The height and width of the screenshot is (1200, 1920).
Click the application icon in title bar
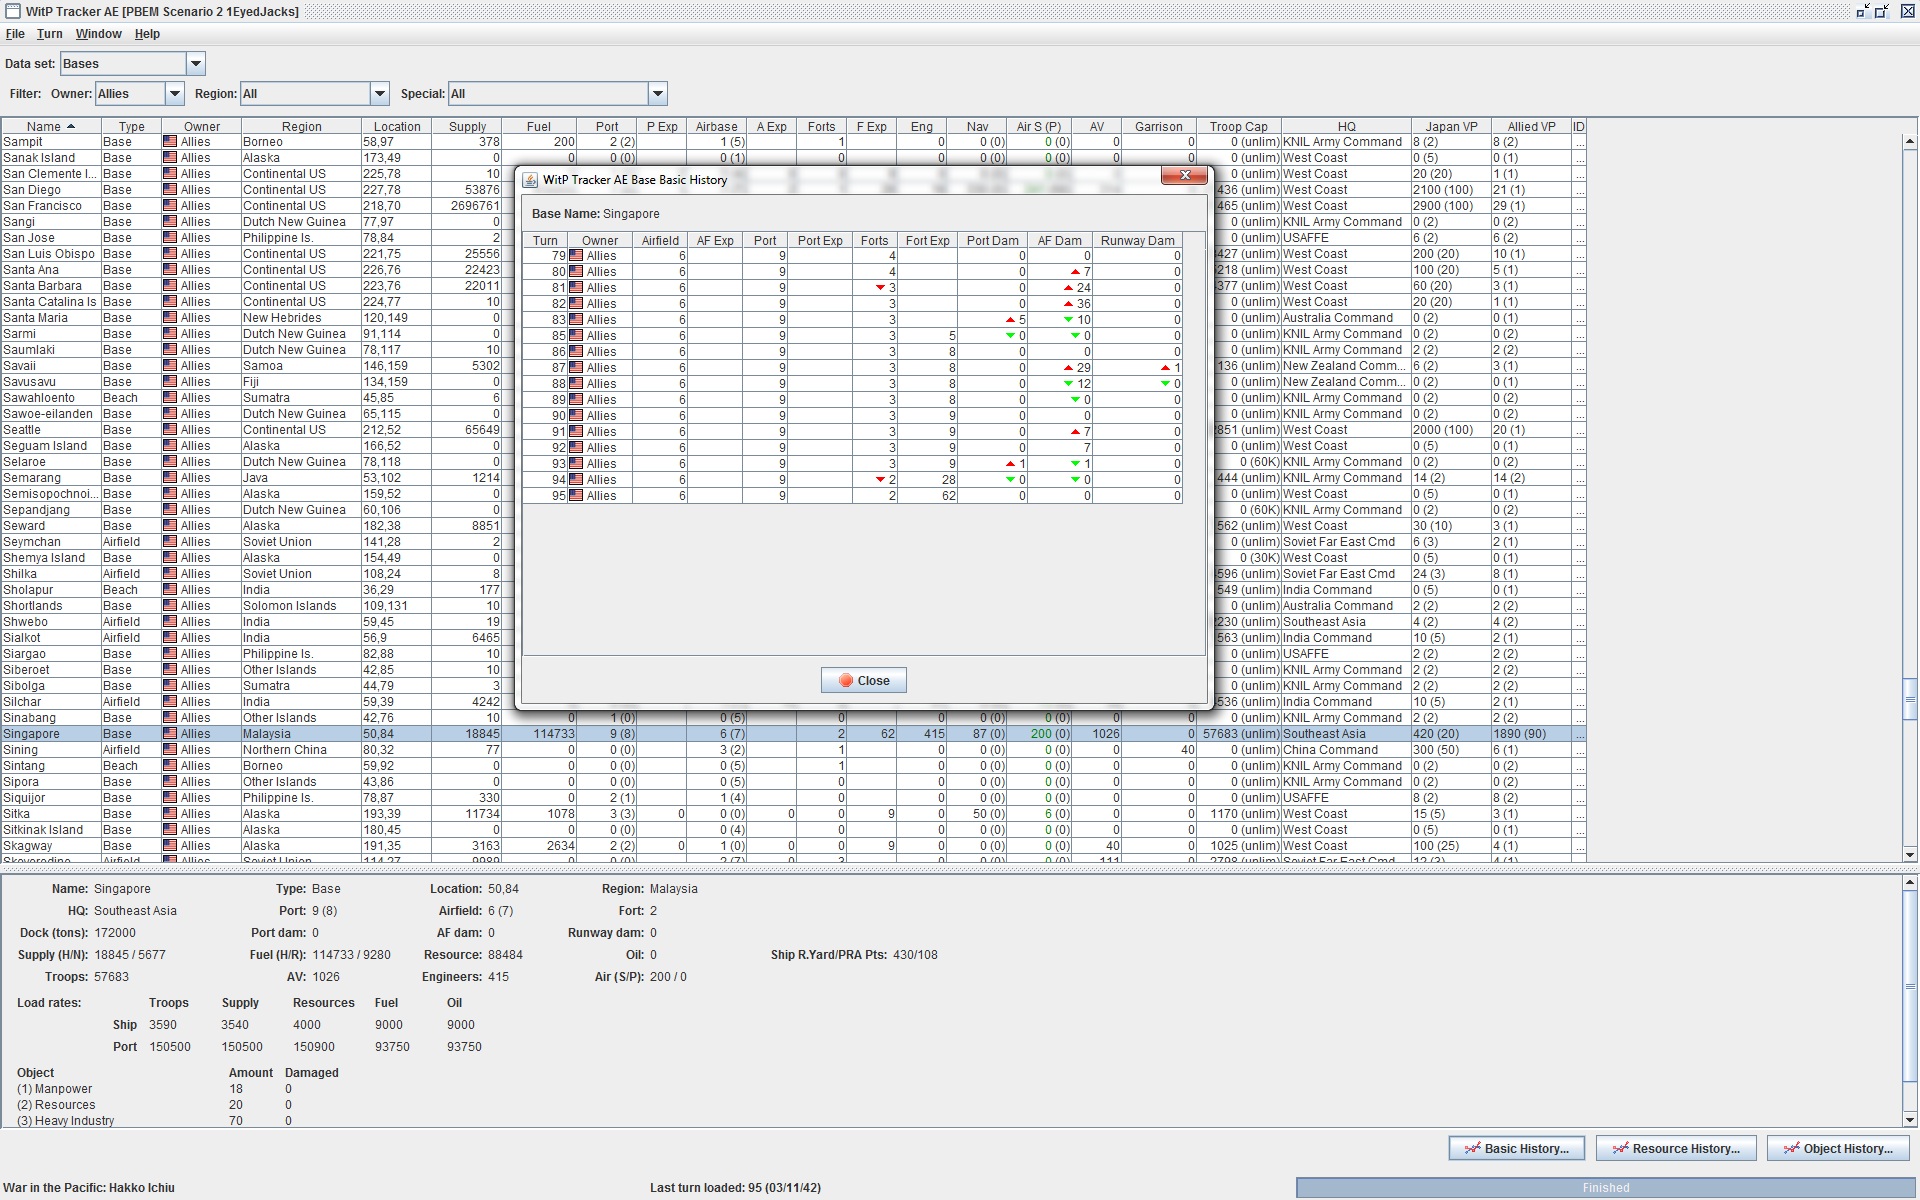pyautogui.click(x=12, y=11)
